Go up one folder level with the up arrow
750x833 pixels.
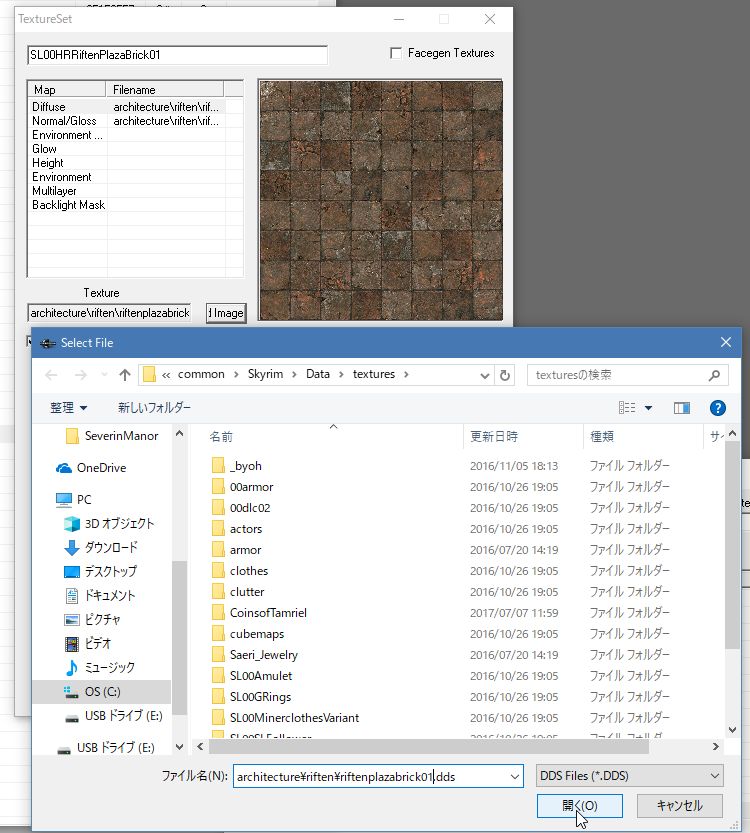(x=125, y=375)
